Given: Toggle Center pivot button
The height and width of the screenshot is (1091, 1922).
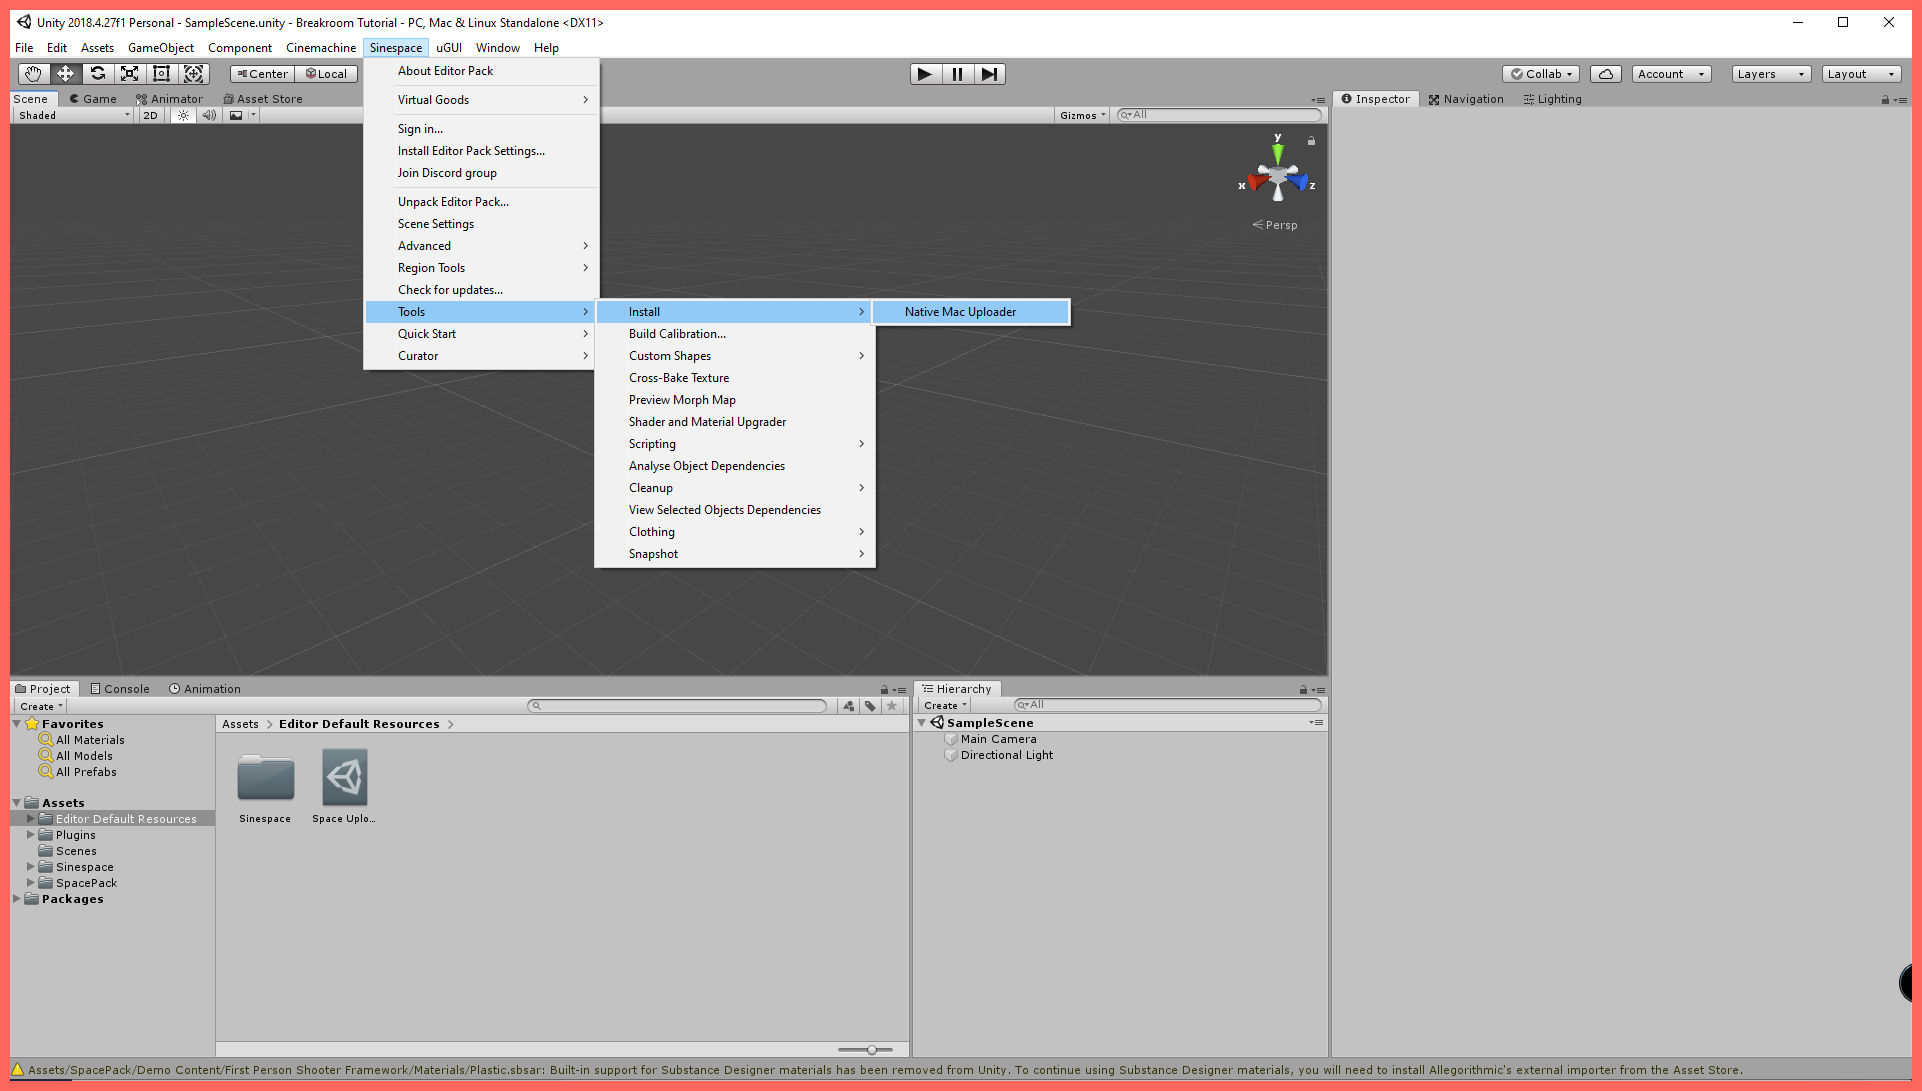Looking at the screenshot, I should [x=262, y=74].
